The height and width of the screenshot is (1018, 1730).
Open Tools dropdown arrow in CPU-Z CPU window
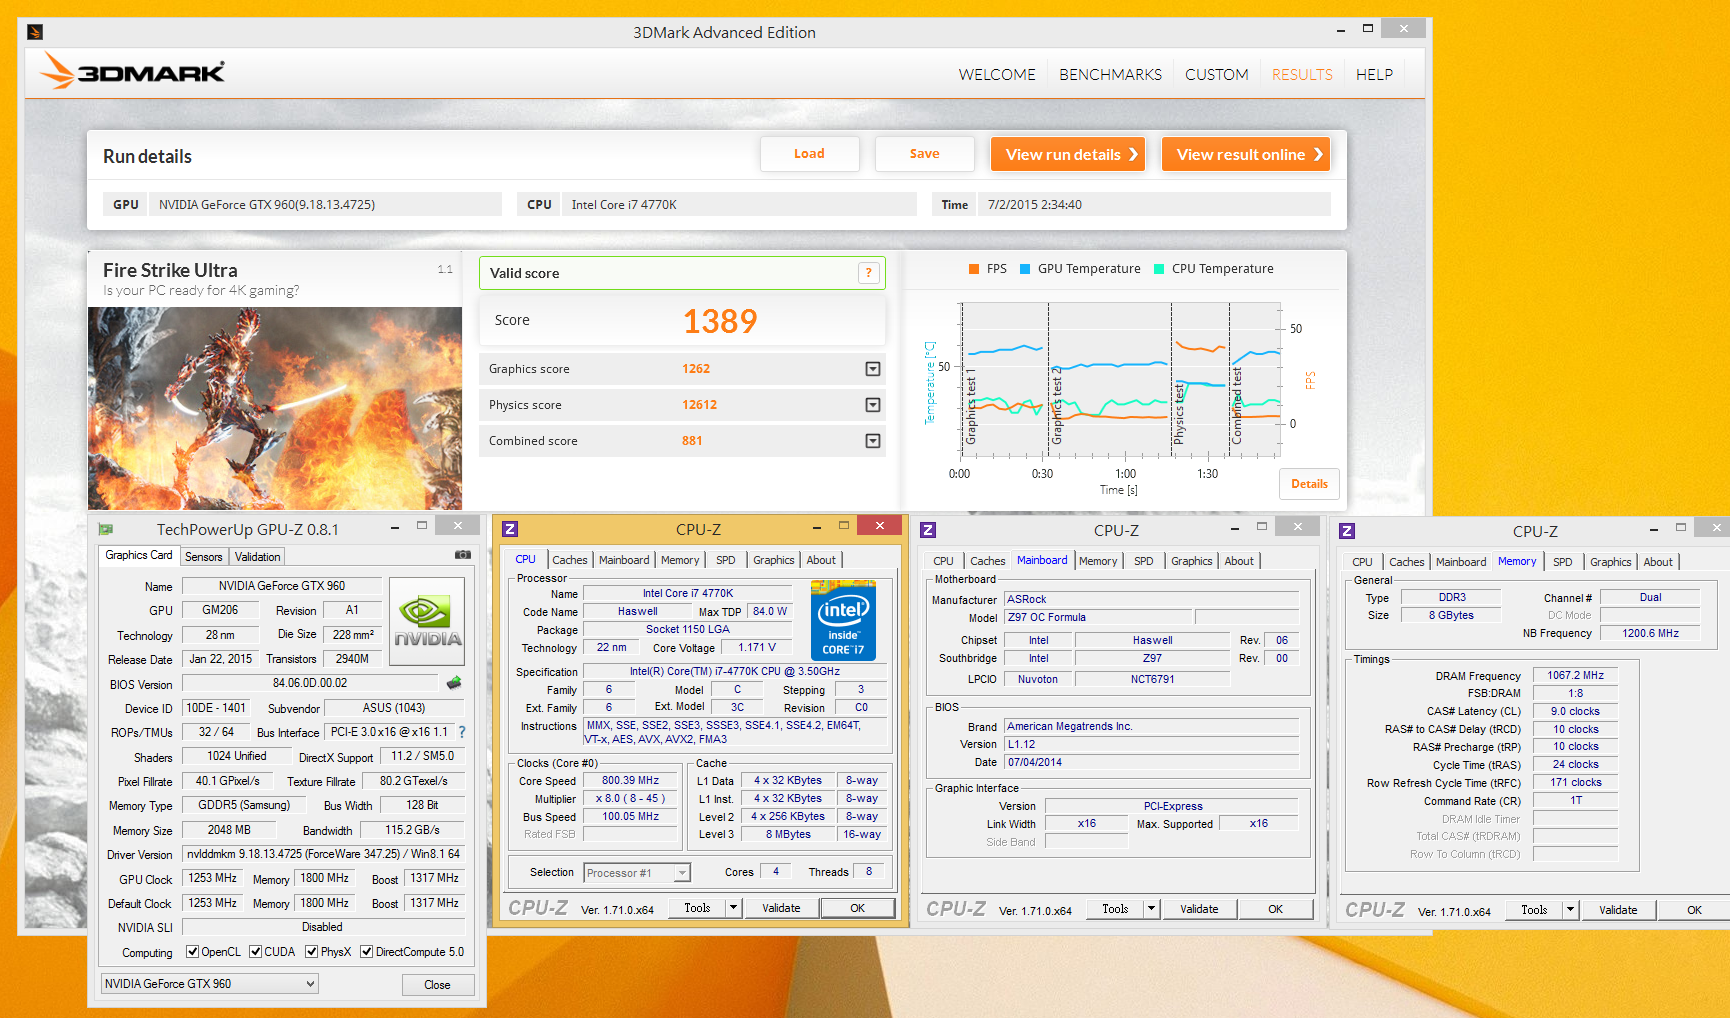coord(733,908)
